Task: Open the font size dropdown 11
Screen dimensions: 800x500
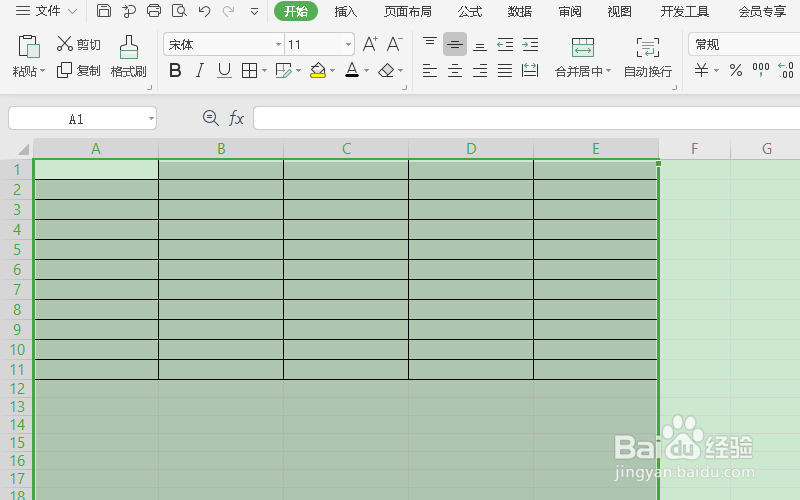Action: [x=348, y=45]
